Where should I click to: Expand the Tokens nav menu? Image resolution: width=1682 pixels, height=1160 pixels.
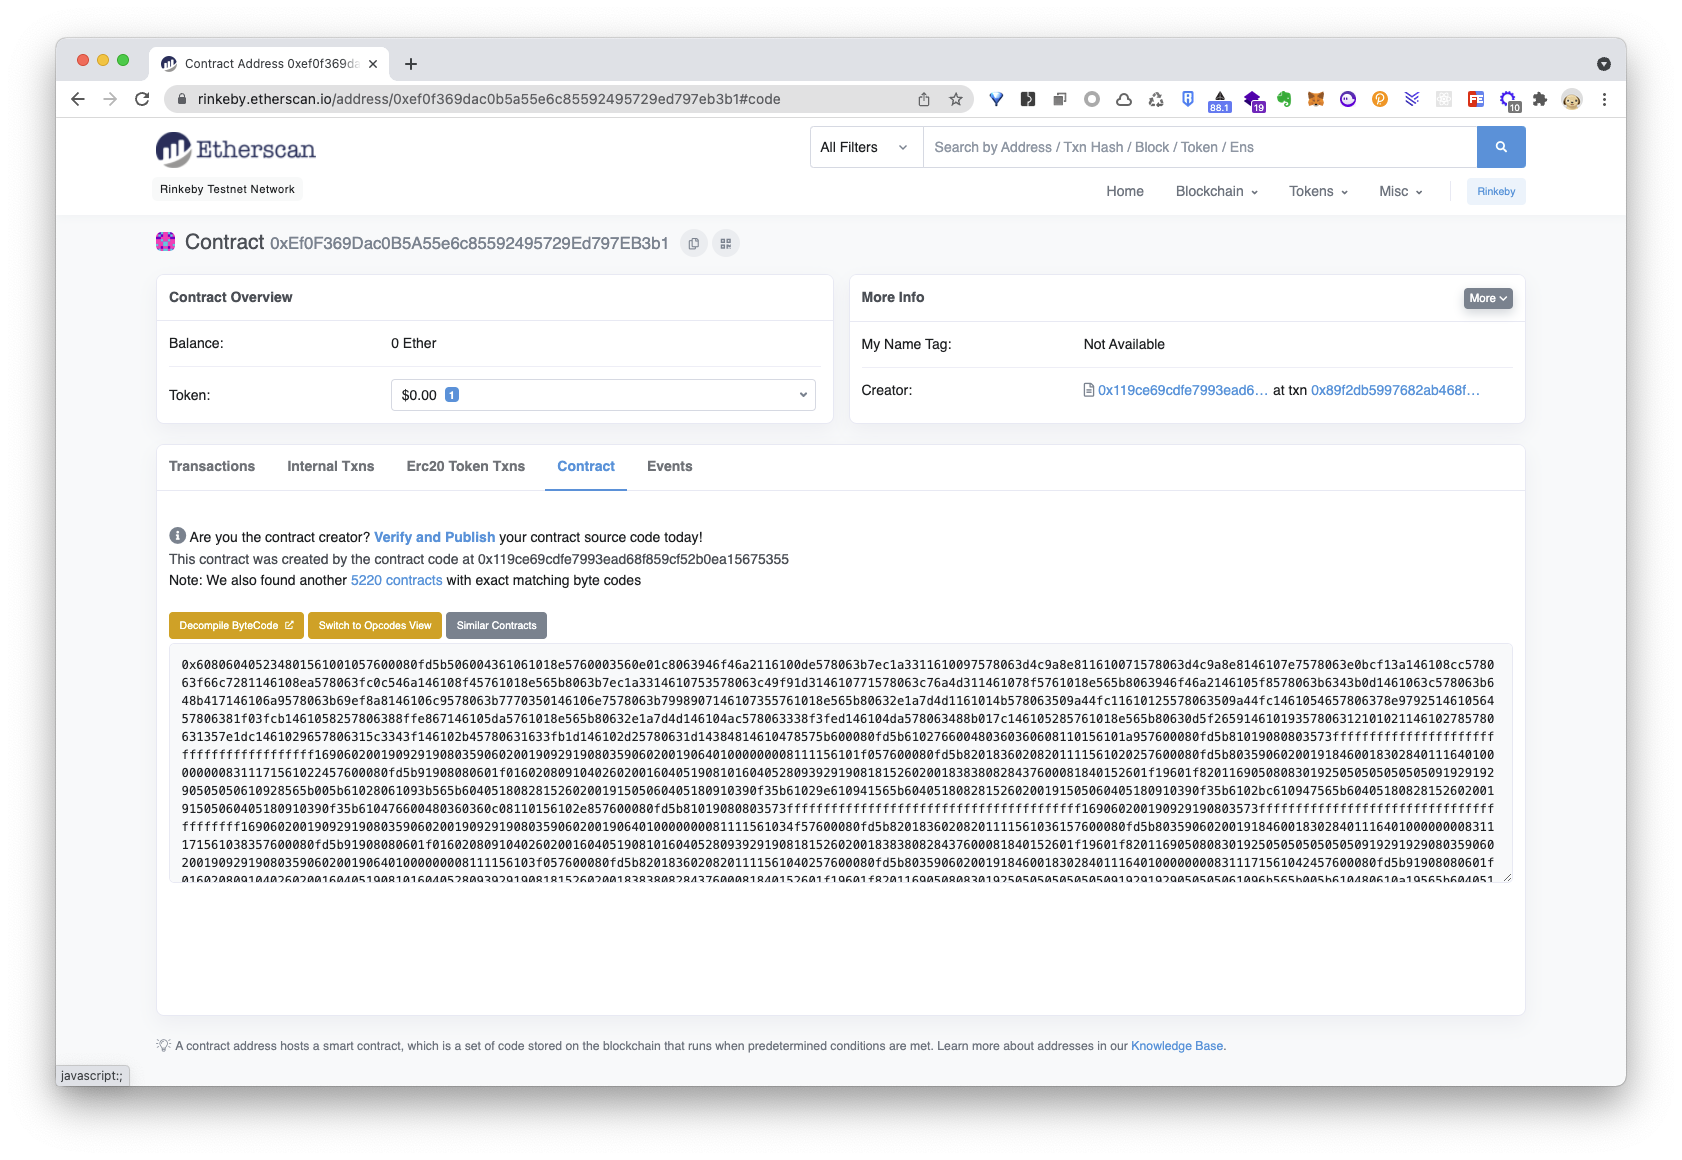pyautogui.click(x=1318, y=191)
